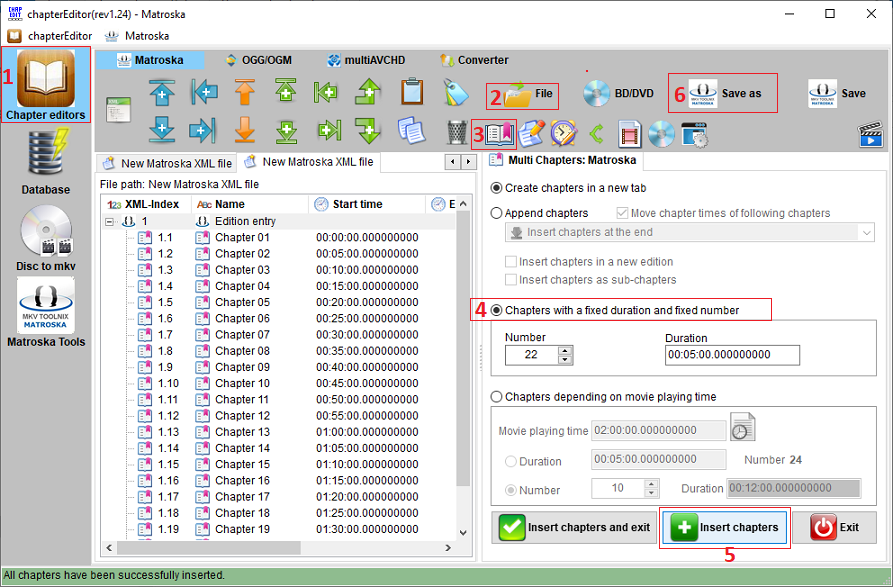This screenshot has height=587, width=893.
Task: Select the Number radio option
Action: [511, 490]
